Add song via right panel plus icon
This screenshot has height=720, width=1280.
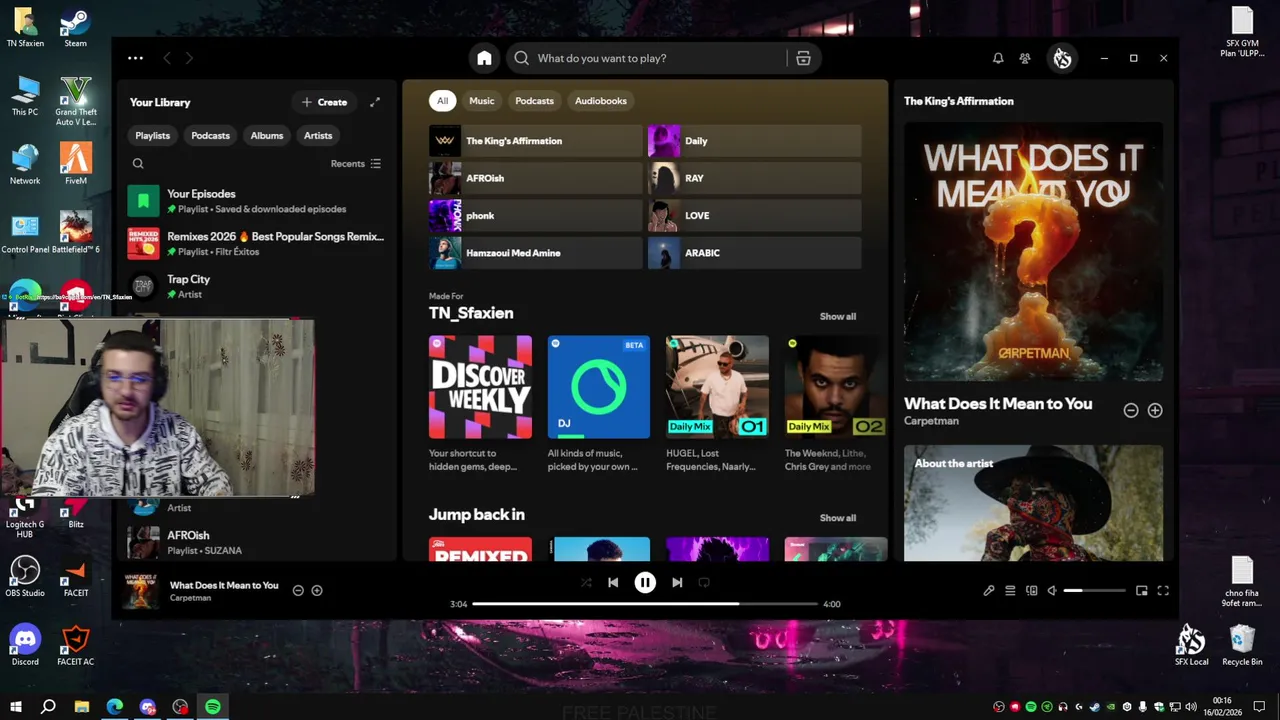(1155, 410)
